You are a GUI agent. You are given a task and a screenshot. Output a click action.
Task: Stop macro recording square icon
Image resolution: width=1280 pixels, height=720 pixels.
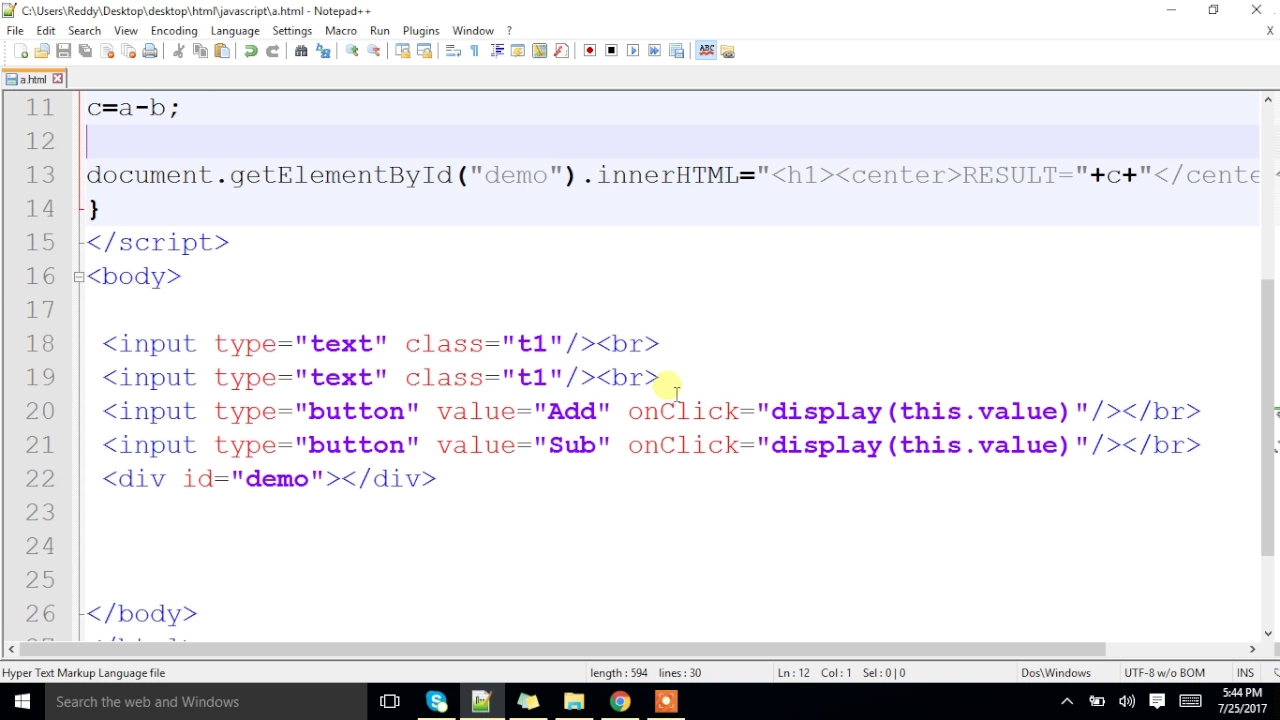click(611, 51)
